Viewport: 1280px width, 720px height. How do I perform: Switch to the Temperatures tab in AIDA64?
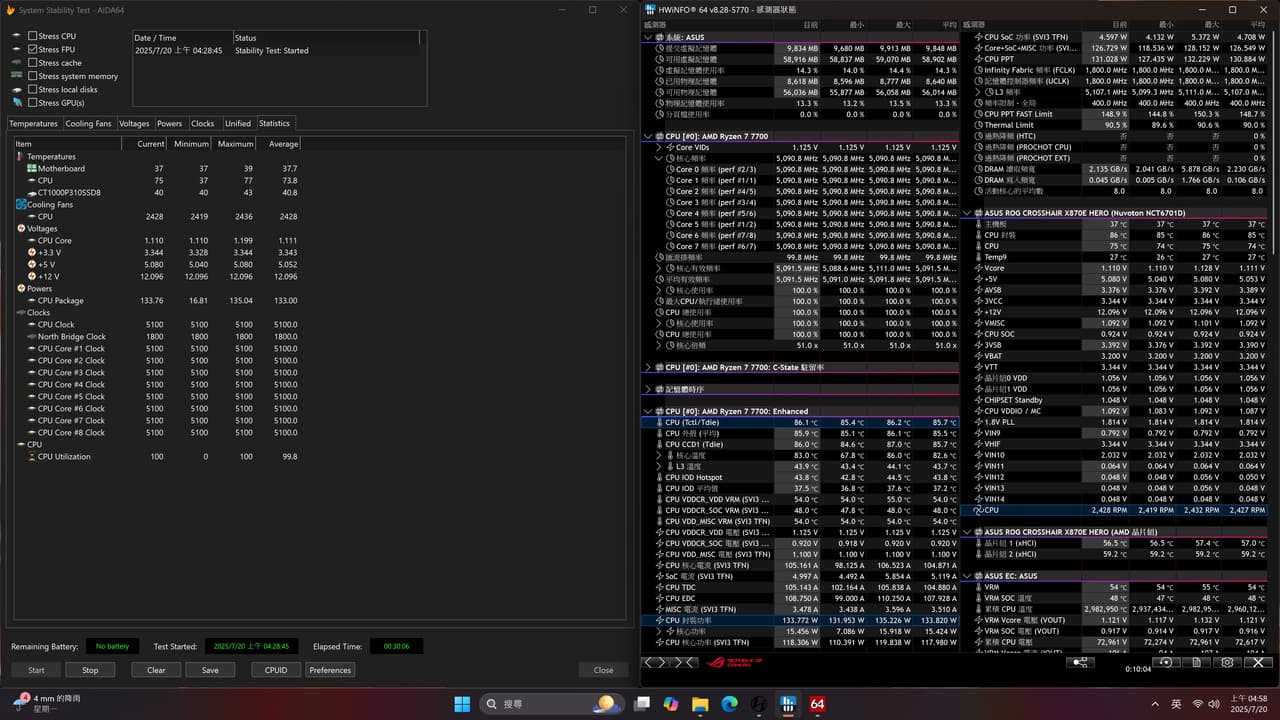tap(33, 124)
